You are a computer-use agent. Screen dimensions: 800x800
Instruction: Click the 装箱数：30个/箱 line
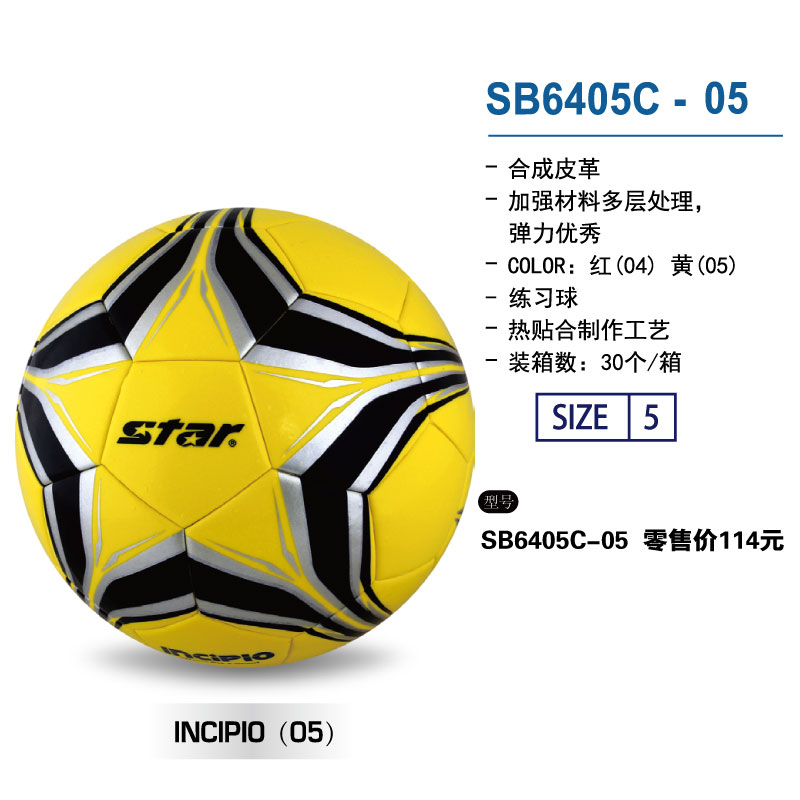coord(584,362)
